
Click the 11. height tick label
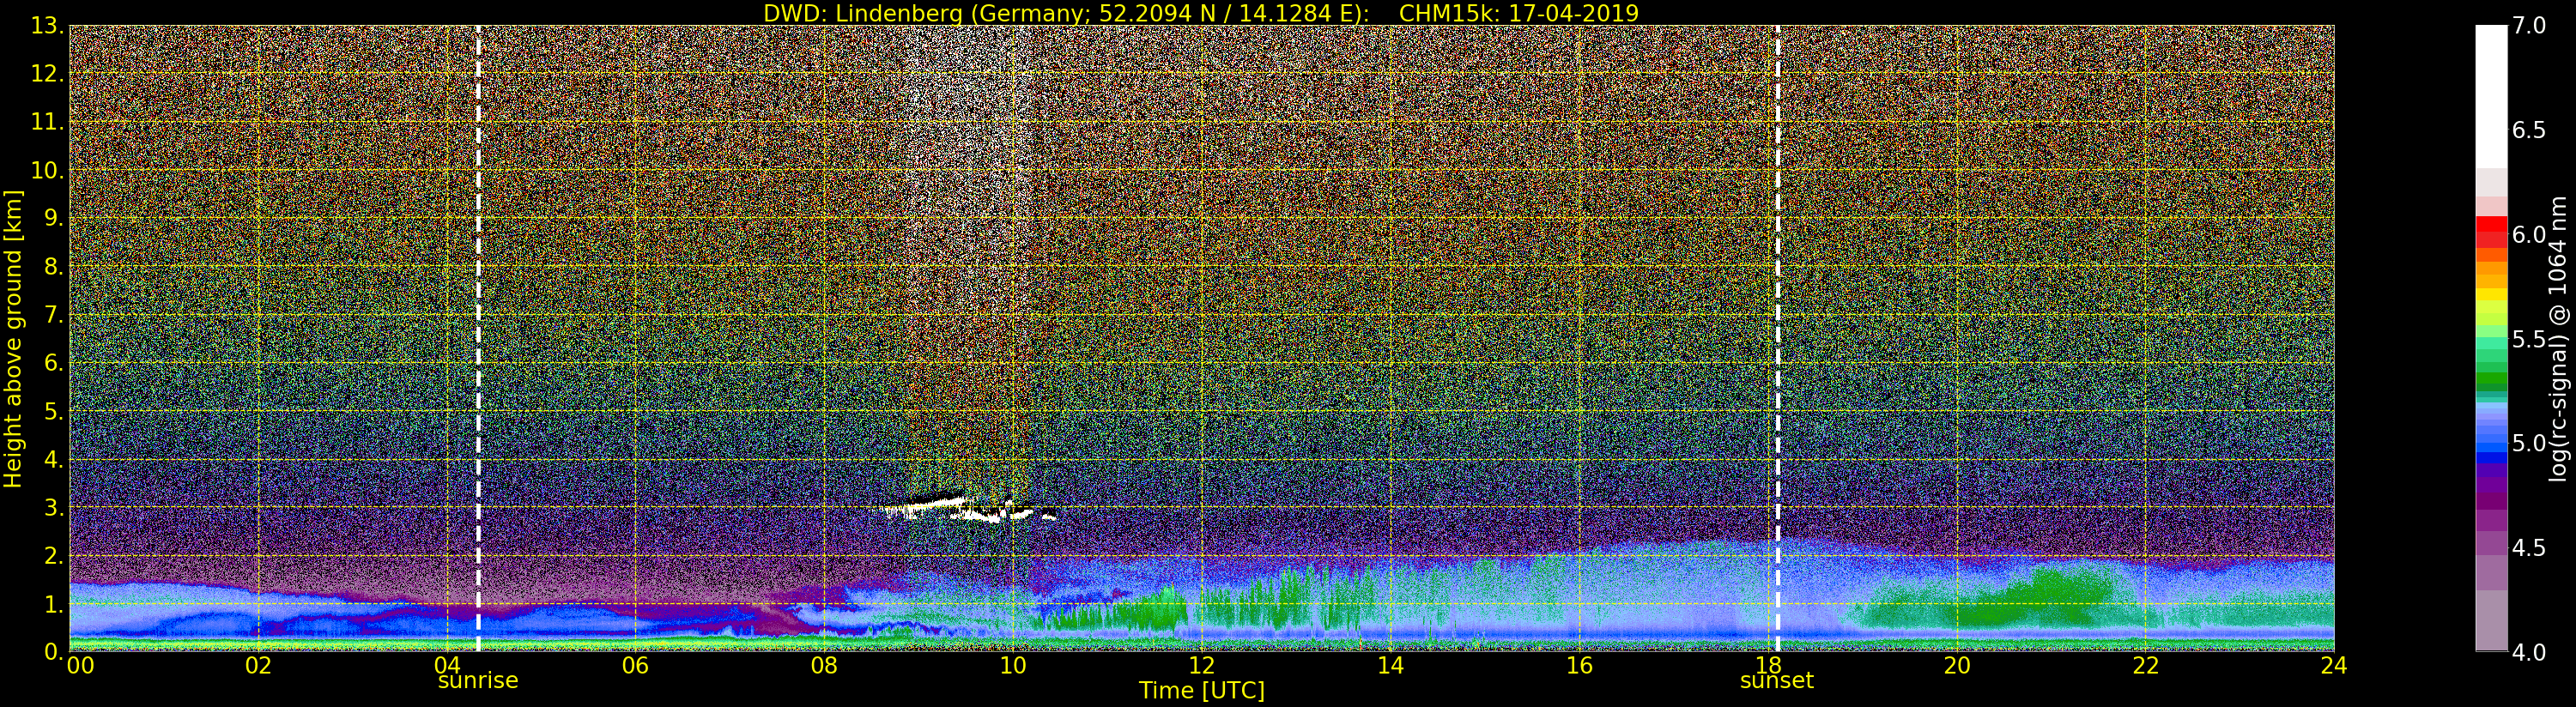point(47,122)
